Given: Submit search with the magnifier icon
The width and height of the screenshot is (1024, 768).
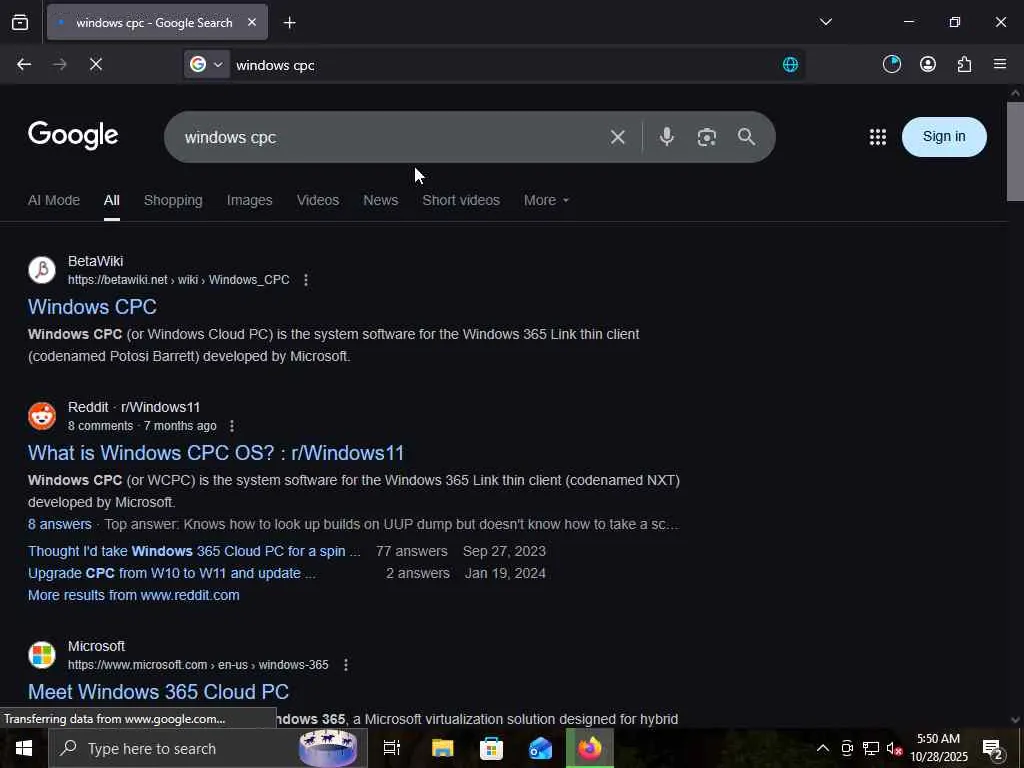Looking at the screenshot, I should point(746,137).
